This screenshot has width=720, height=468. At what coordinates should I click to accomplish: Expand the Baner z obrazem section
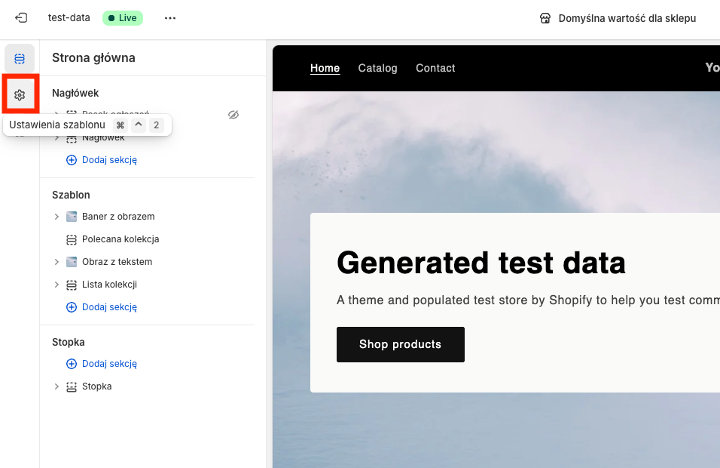[57, 217]
